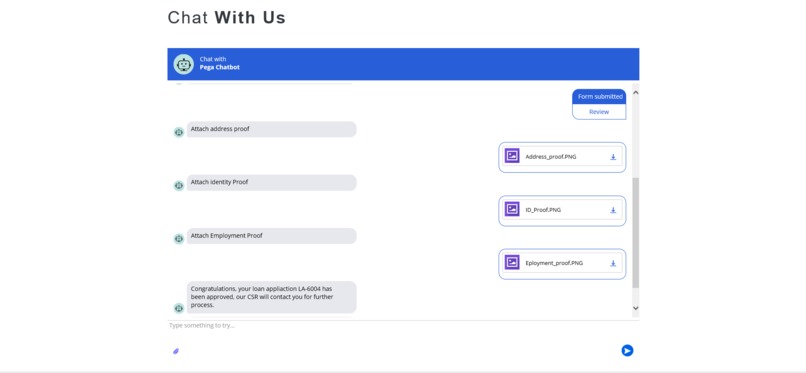The width and height of the screenshot is (806, 373).
Task: Click bot avatar beside Attach address proof
Action: pos(179,132)
